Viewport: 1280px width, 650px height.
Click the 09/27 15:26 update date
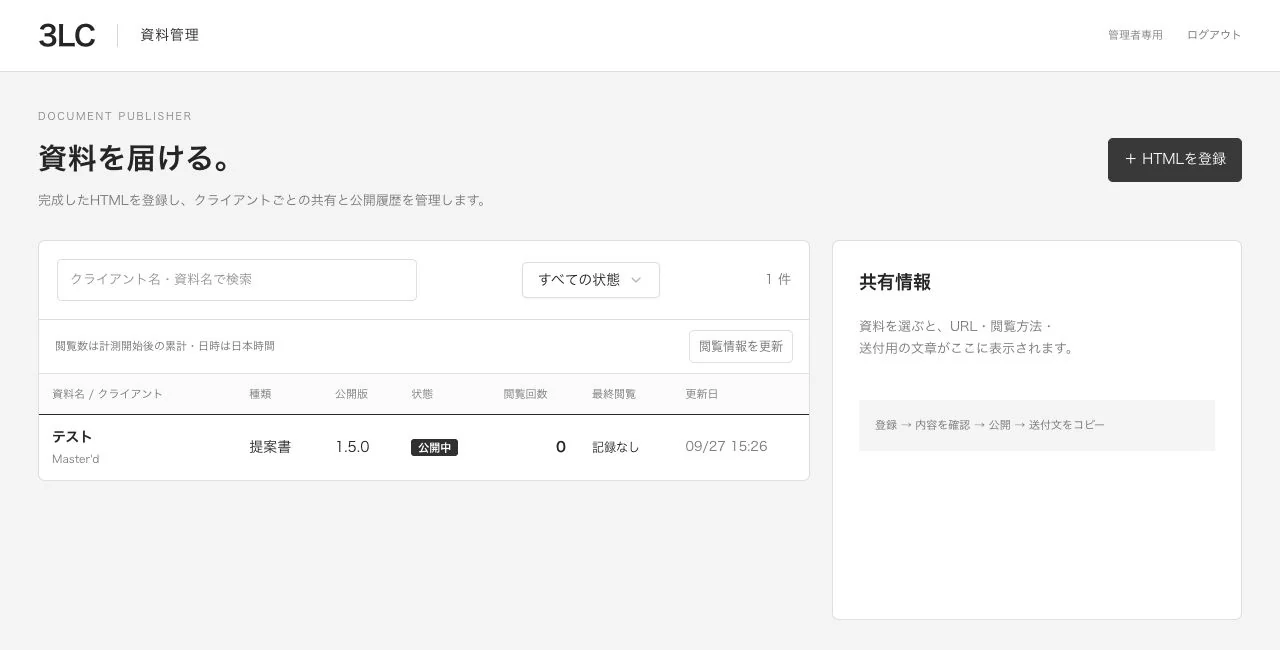point(726,447)
